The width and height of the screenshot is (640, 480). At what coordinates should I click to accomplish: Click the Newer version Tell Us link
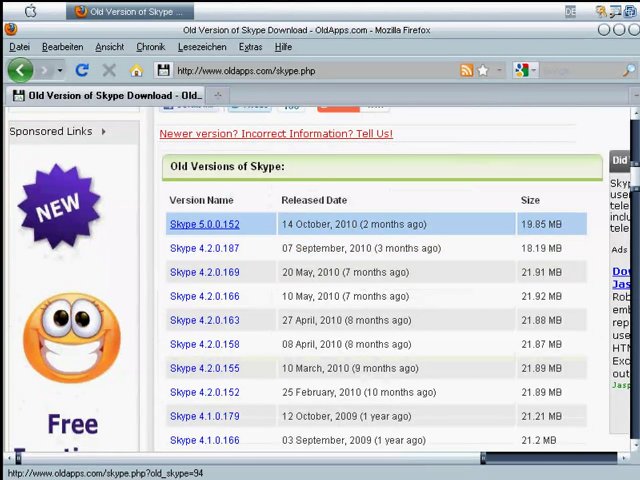pyautogui.click(x=276, y=133)
